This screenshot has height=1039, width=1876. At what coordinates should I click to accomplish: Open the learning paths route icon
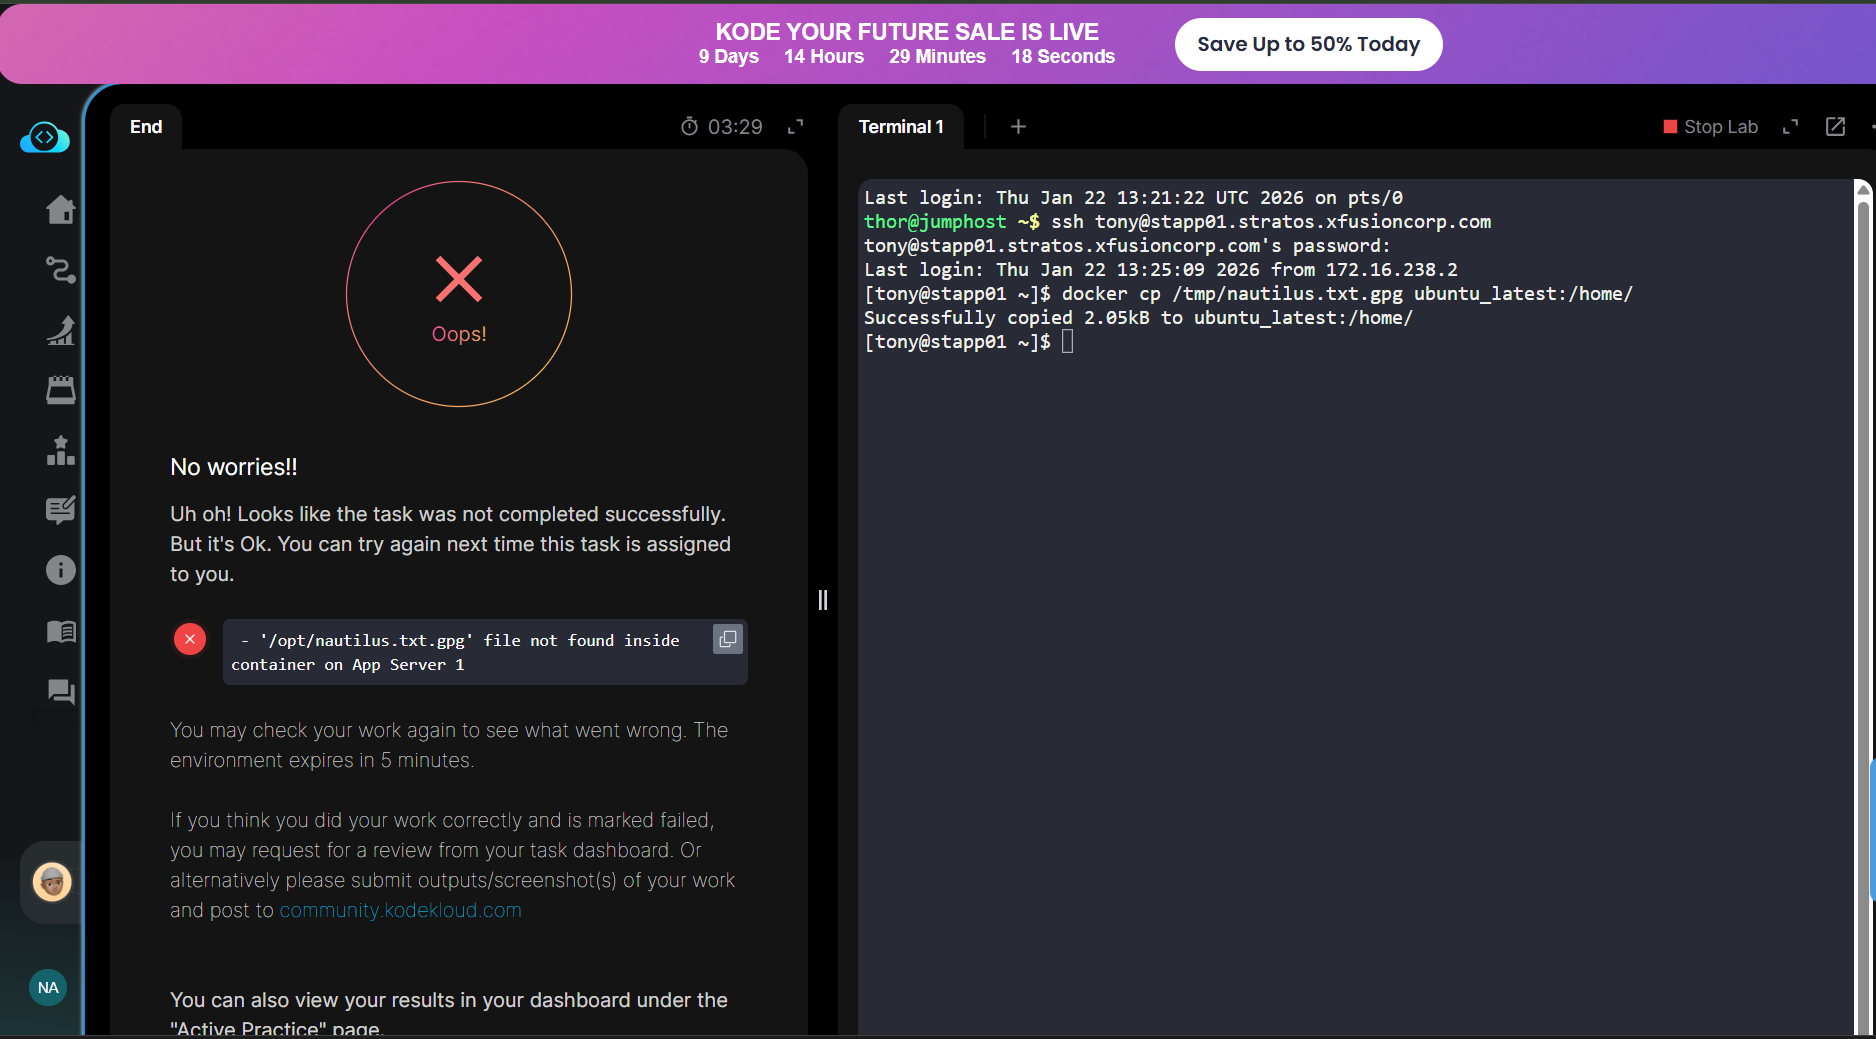[x=60, y=270]
